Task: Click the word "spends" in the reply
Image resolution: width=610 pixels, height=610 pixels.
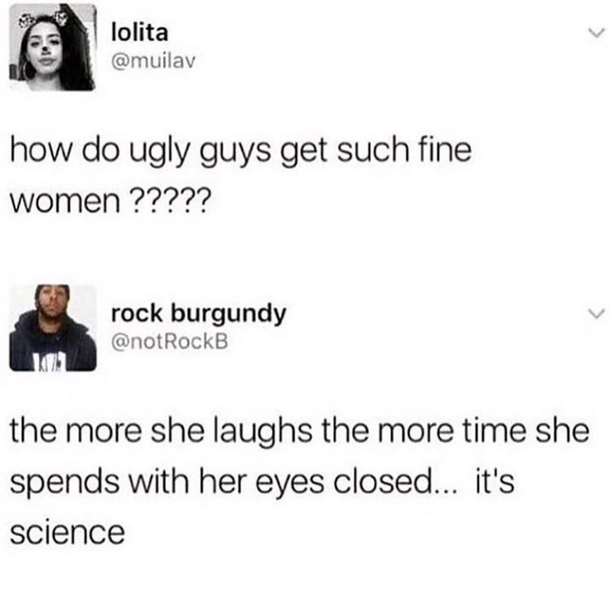Action: point(65,483)
